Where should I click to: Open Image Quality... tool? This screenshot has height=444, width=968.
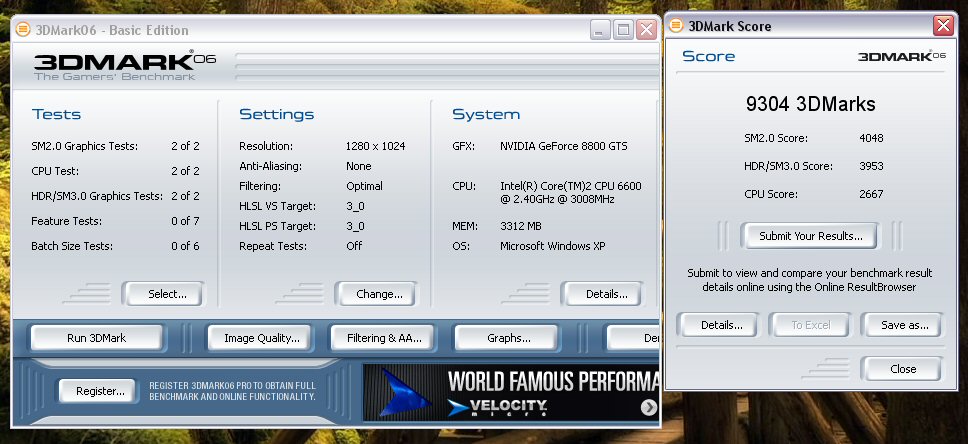coord(262,338)
